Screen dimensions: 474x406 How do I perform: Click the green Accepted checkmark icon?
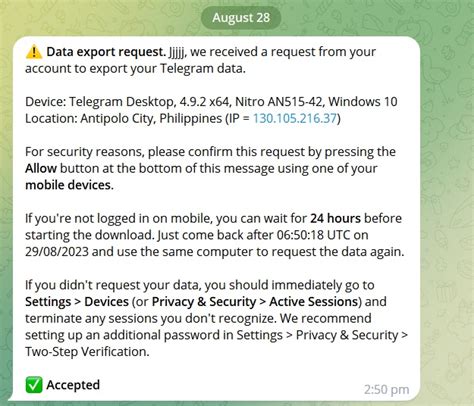tap(34, 385)
